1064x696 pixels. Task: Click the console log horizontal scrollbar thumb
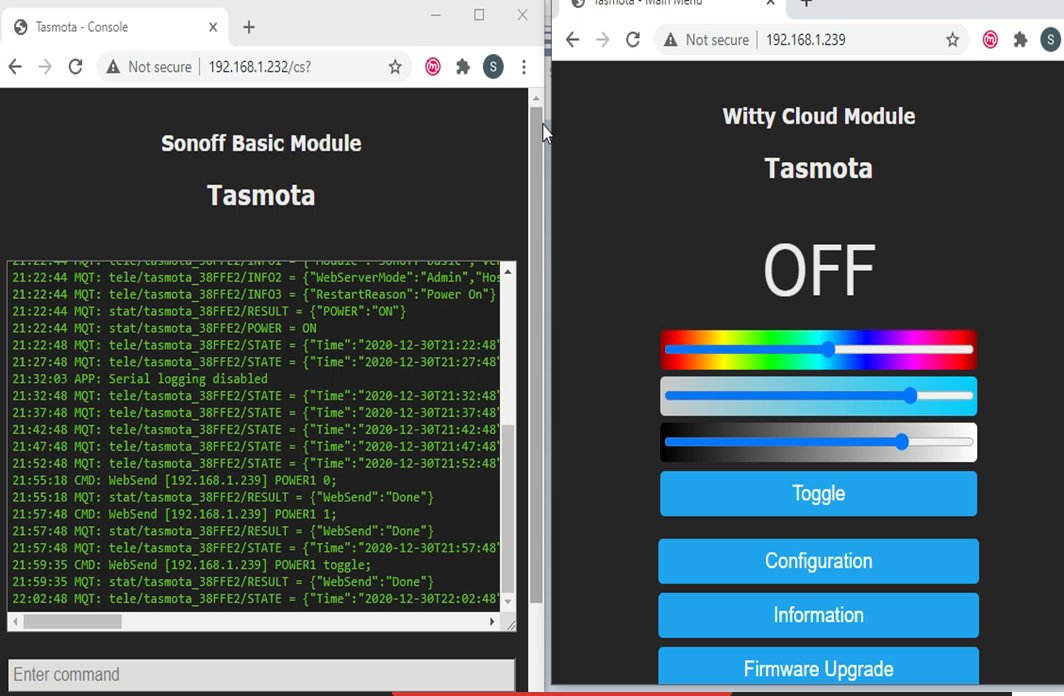tap(73, 621)
